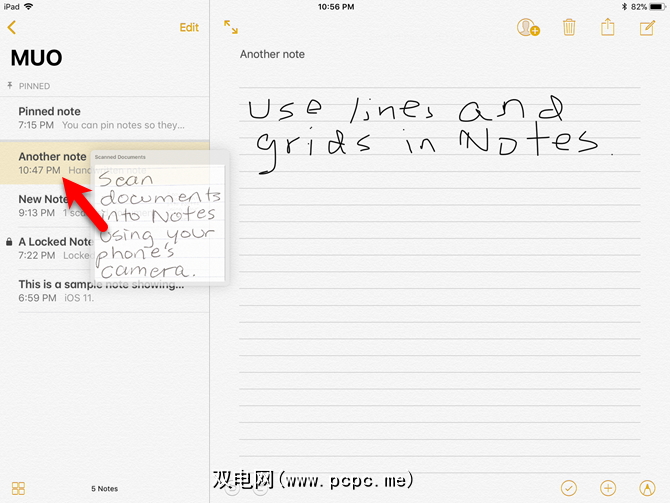Delete note with trash icon

tap(569, 28)
